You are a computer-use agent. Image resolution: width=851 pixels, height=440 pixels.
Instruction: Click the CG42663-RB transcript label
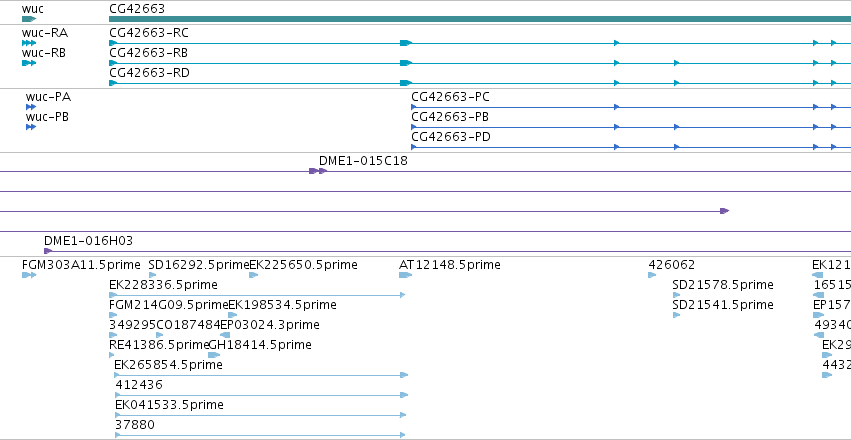[149, 53]
